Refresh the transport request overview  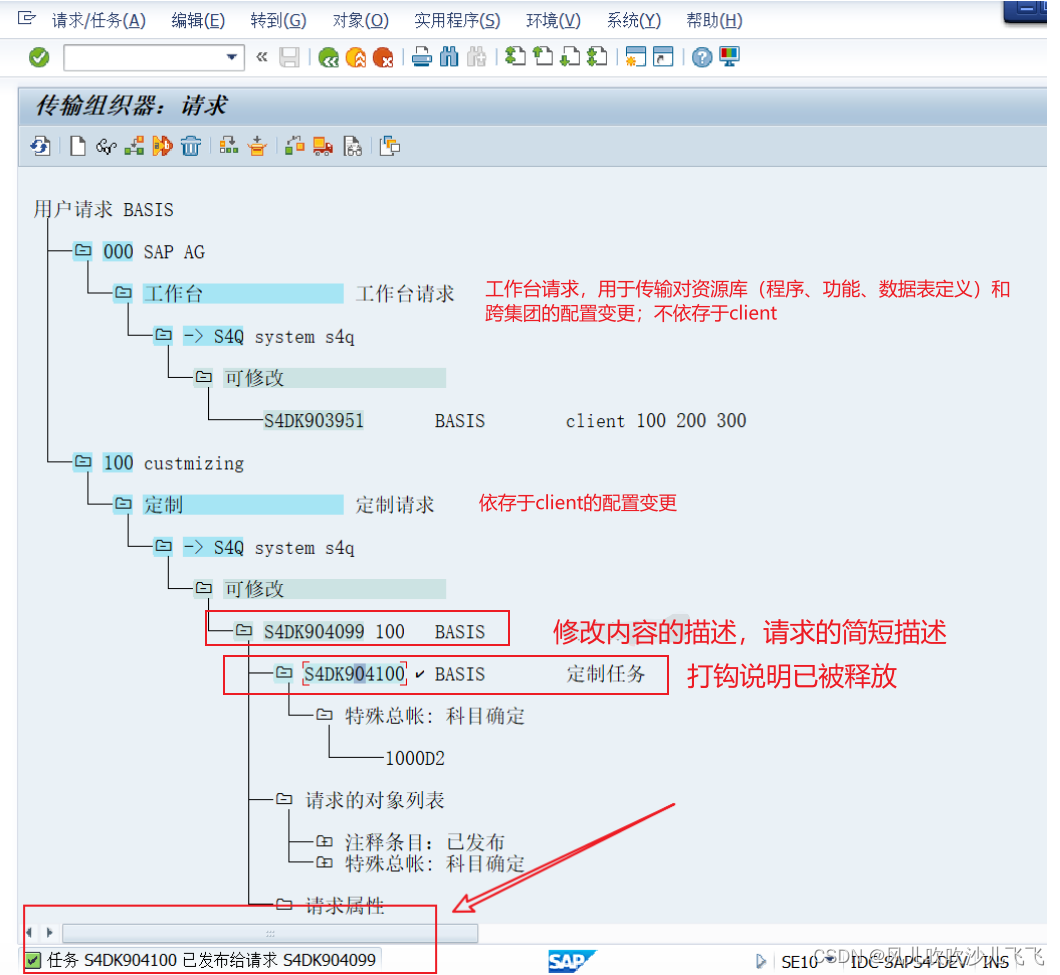(x=40, y=146)
